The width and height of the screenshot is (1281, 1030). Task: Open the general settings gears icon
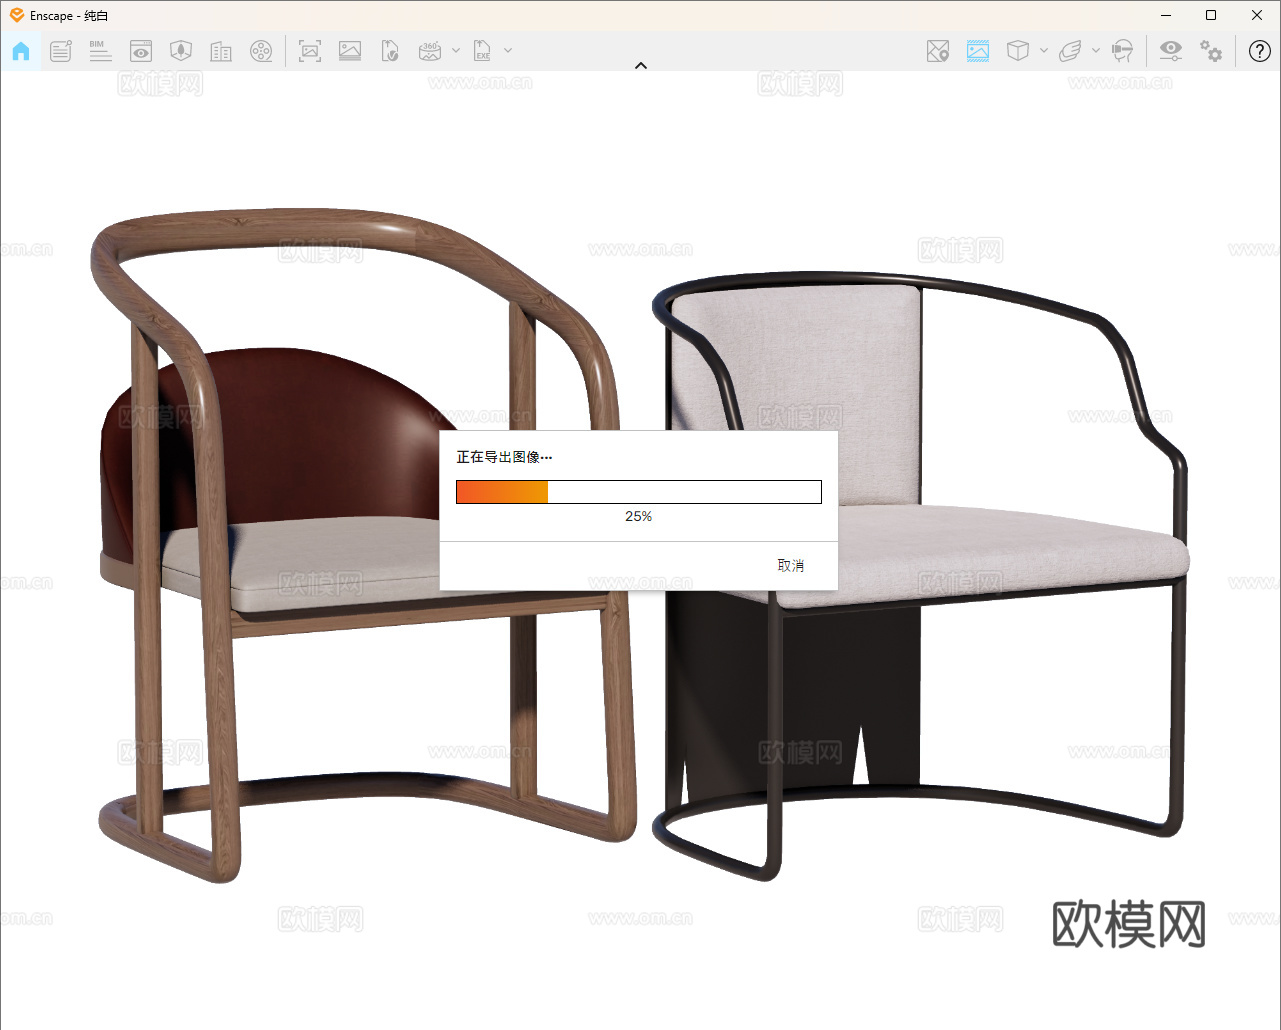1211,51
